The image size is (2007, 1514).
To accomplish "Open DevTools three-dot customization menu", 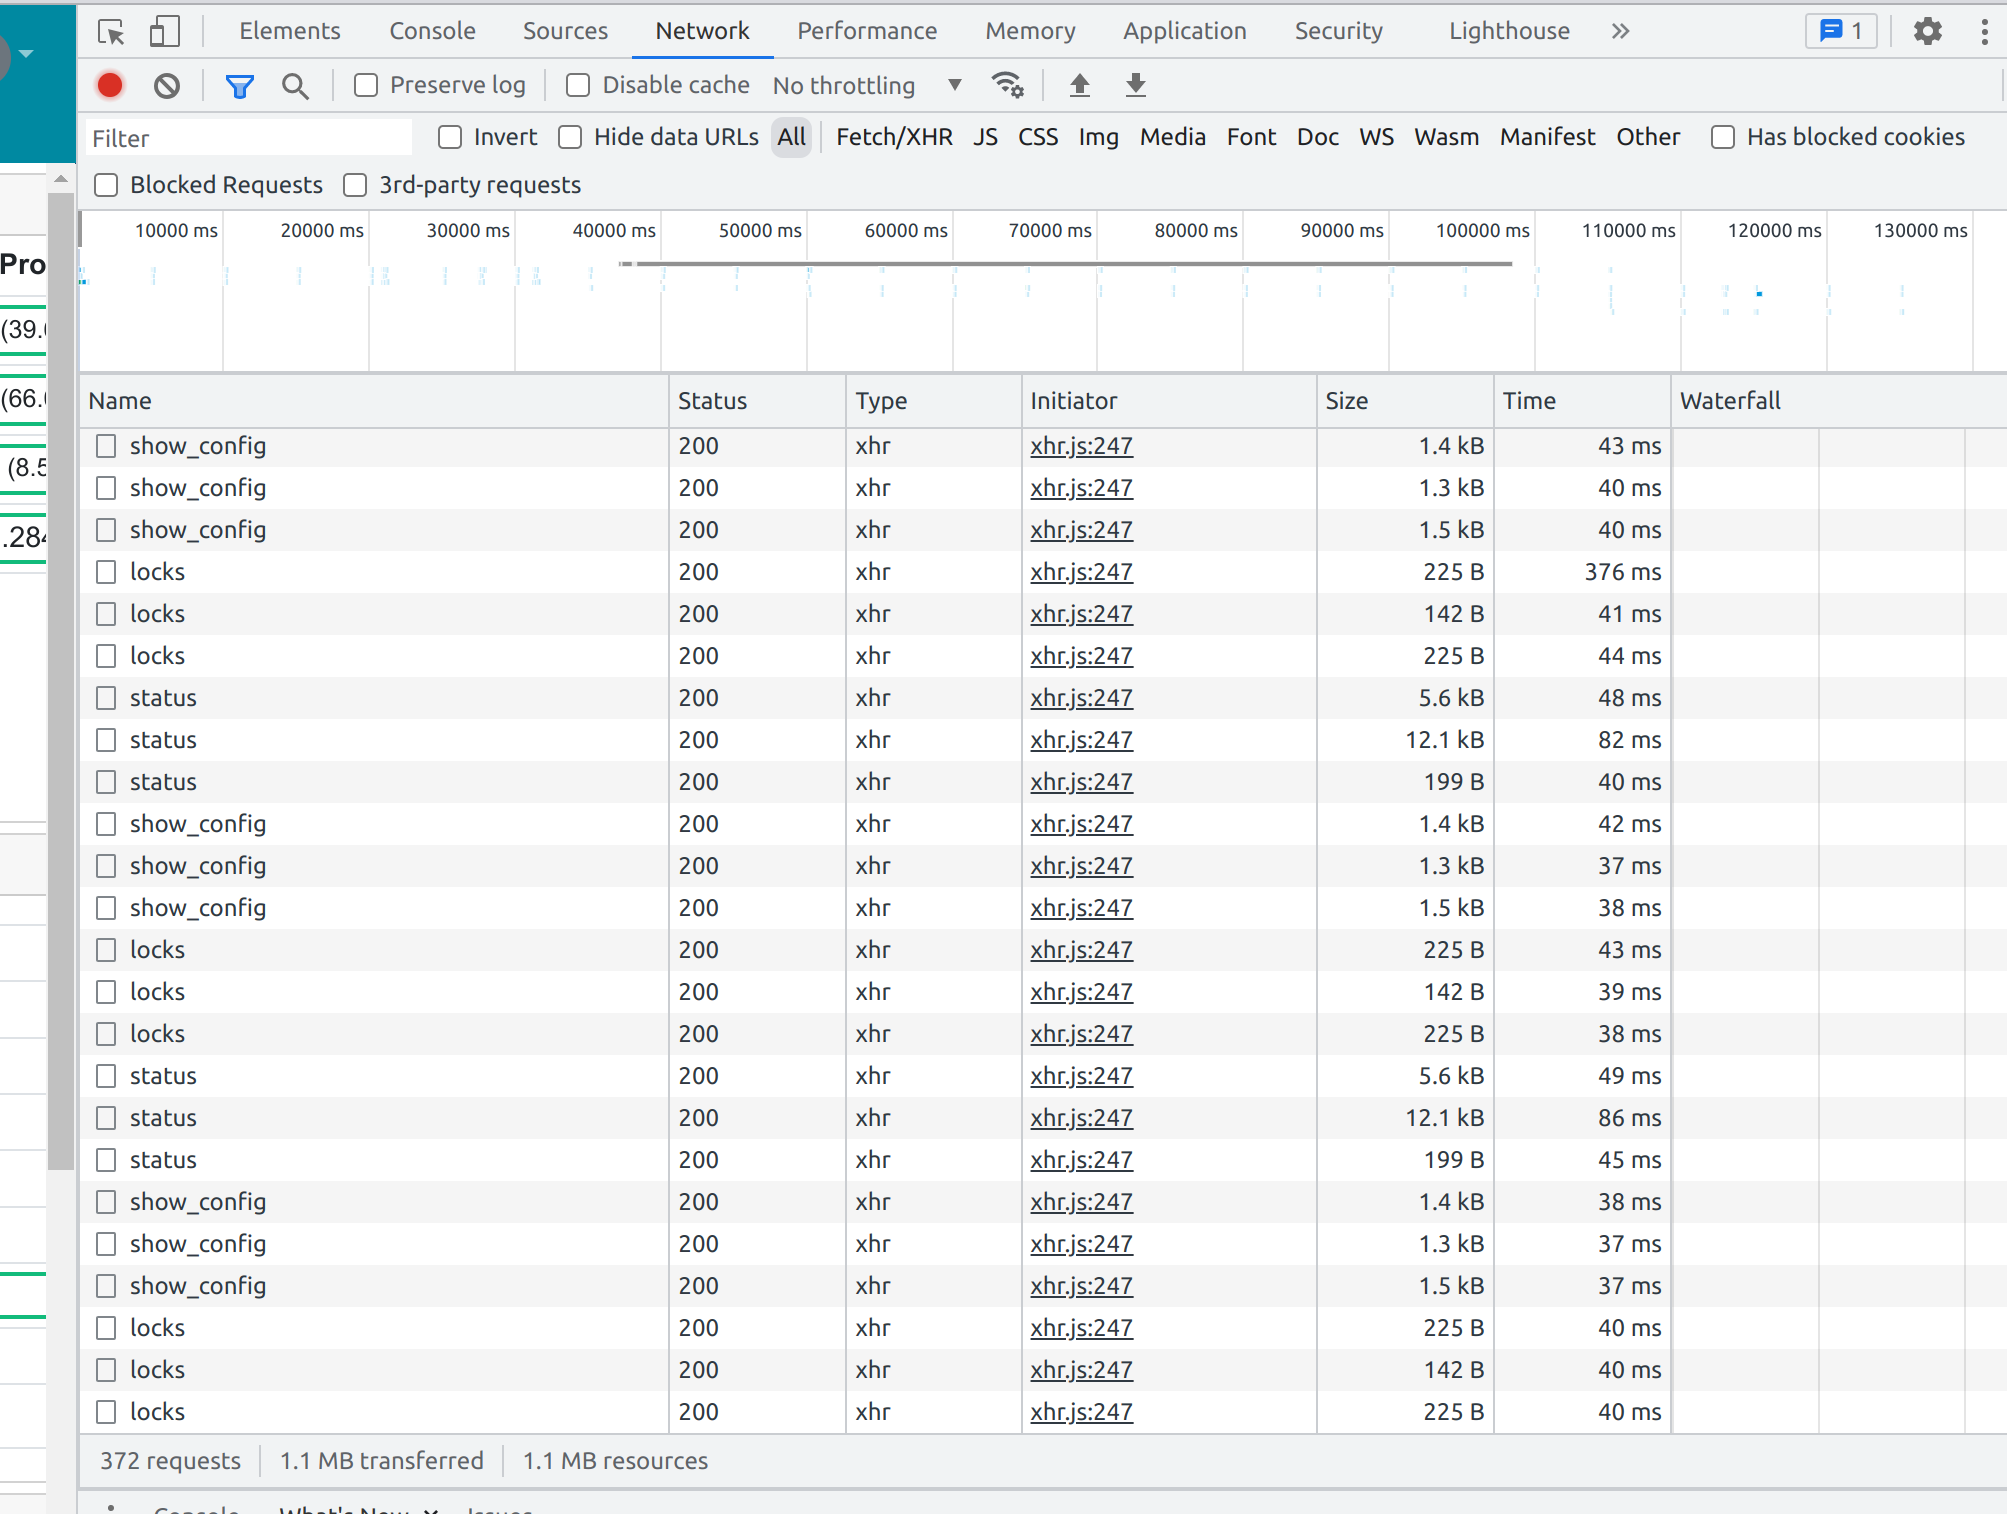I will click(x=1985, y=31).
